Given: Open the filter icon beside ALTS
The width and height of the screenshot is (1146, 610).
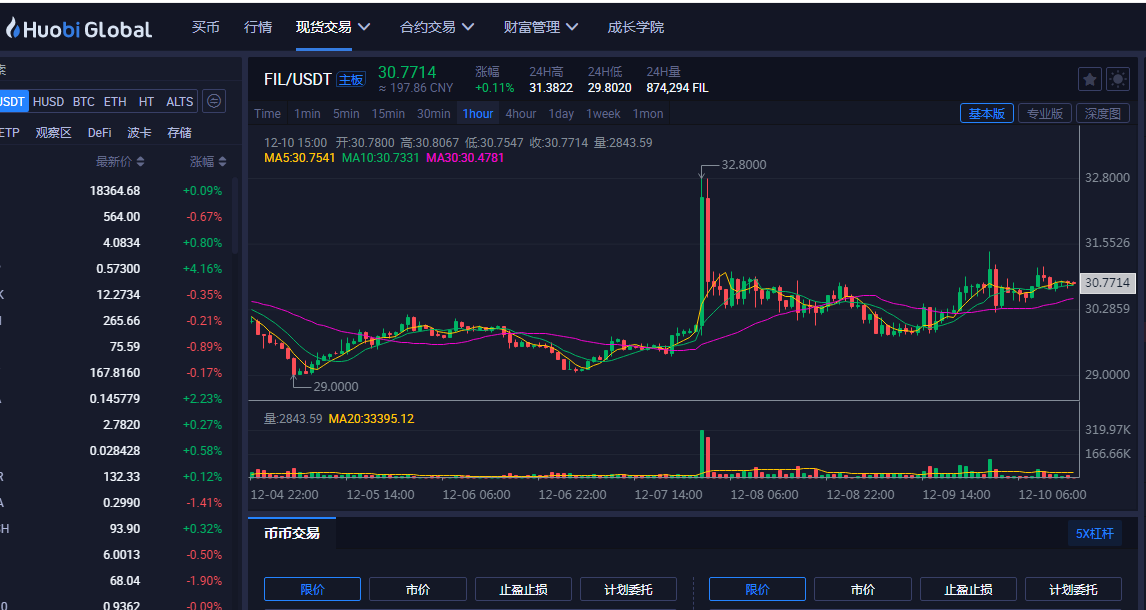Looking at the screenshot, I should pyautogui.click(x=213, y=101).
